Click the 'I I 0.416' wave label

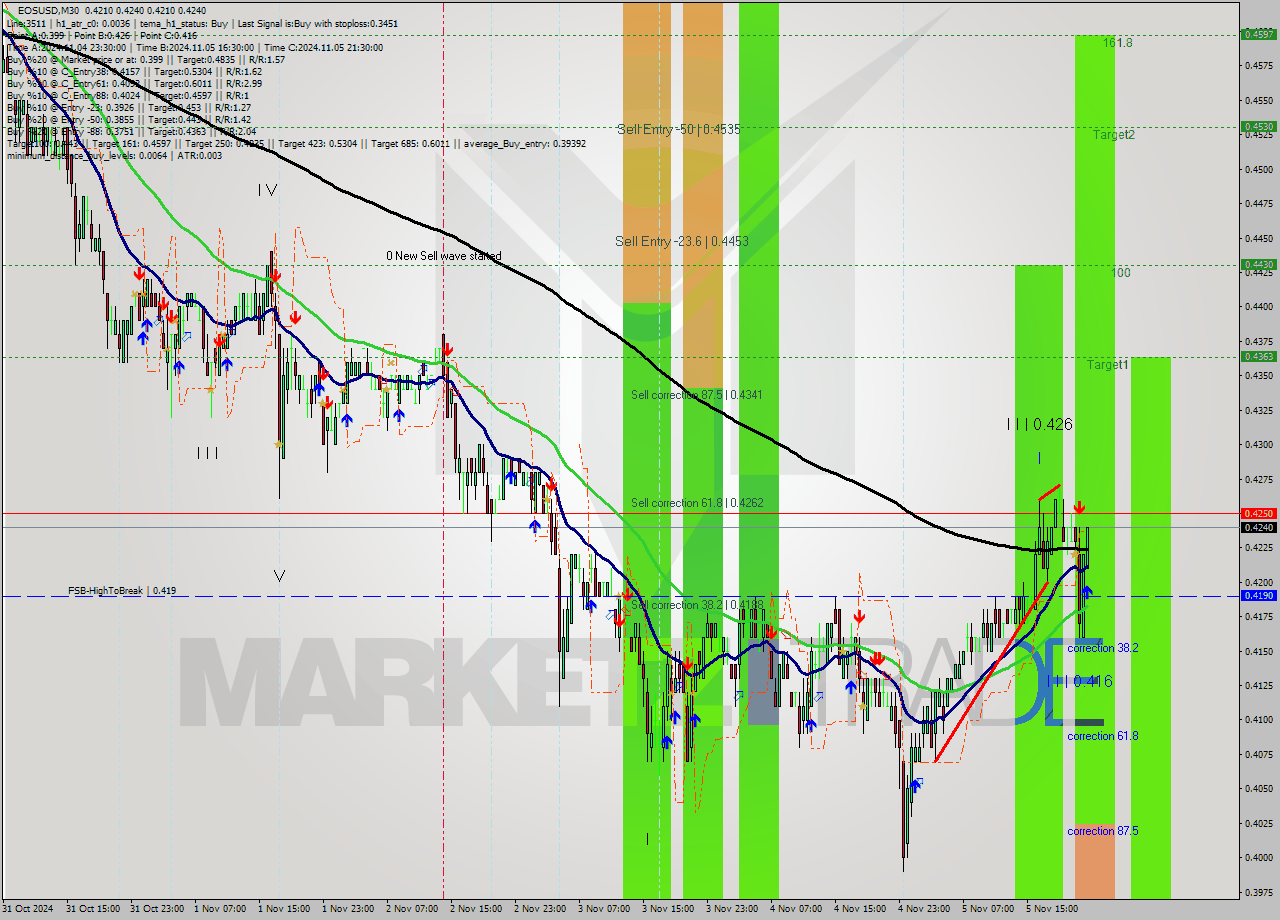point(1079,681)
